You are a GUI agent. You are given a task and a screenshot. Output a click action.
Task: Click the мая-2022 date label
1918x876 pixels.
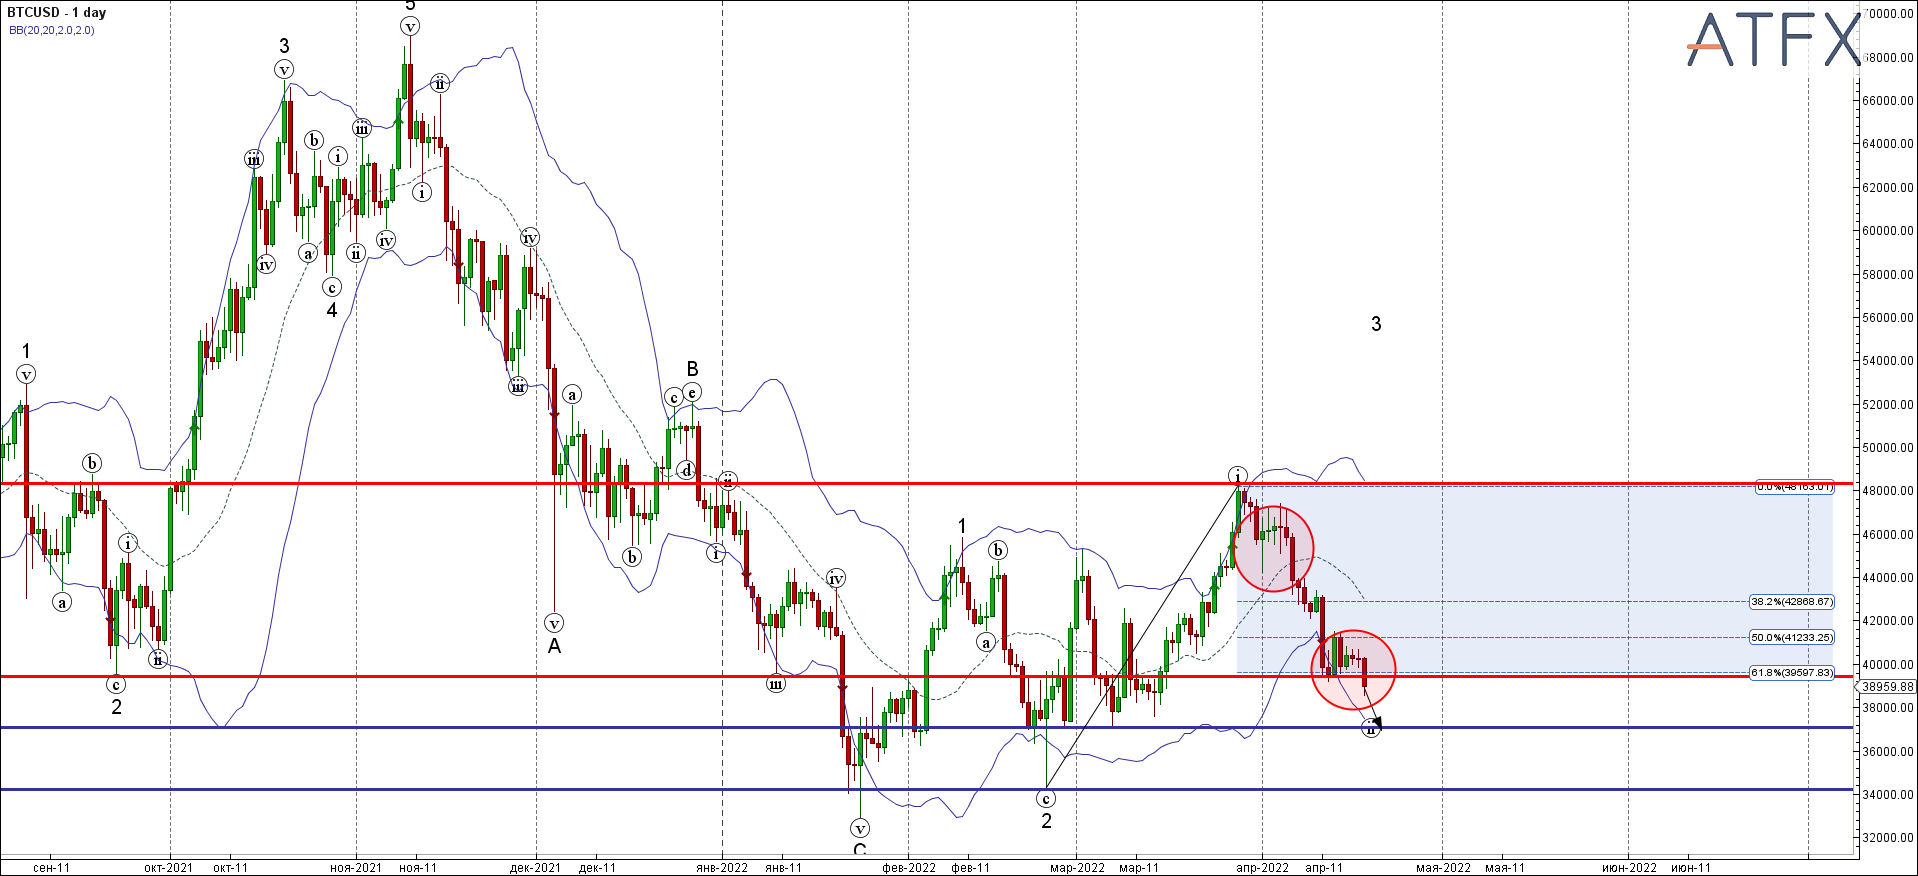point(1443,867)
